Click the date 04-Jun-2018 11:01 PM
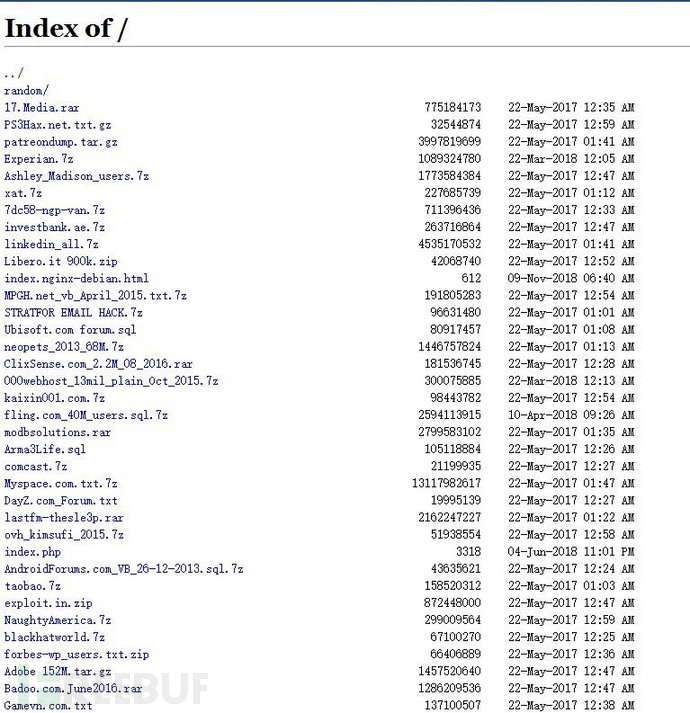Viewport: 690px width, 713px height. 571,552
